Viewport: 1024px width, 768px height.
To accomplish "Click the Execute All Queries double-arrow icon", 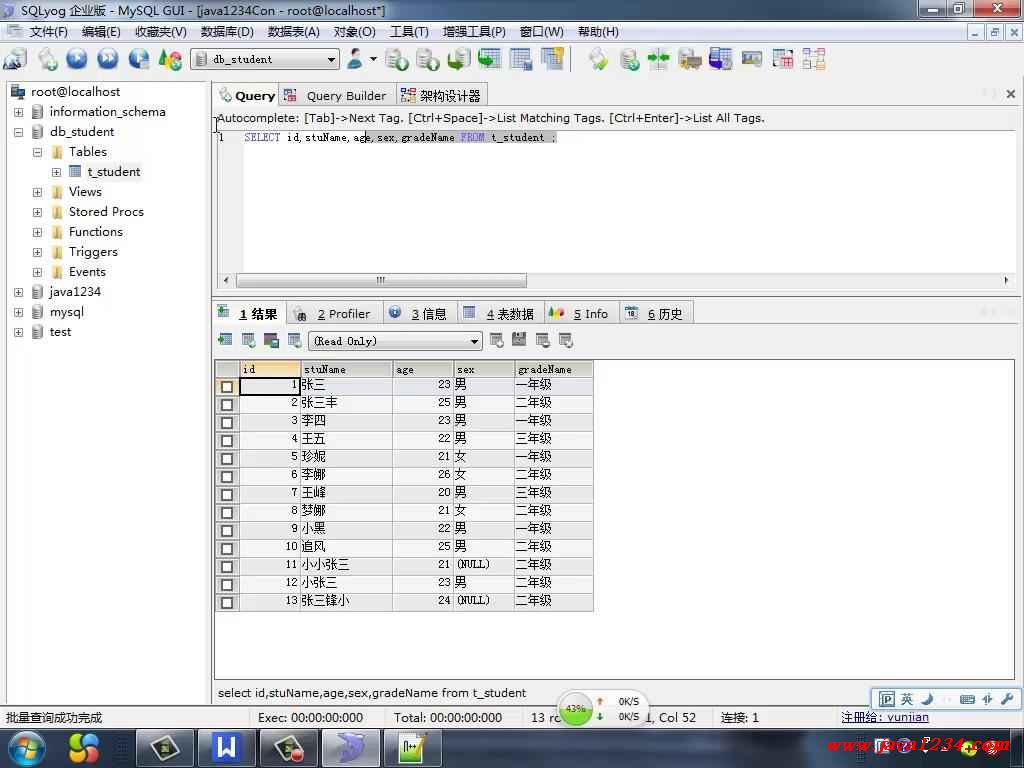I will (x=108, y=59).
